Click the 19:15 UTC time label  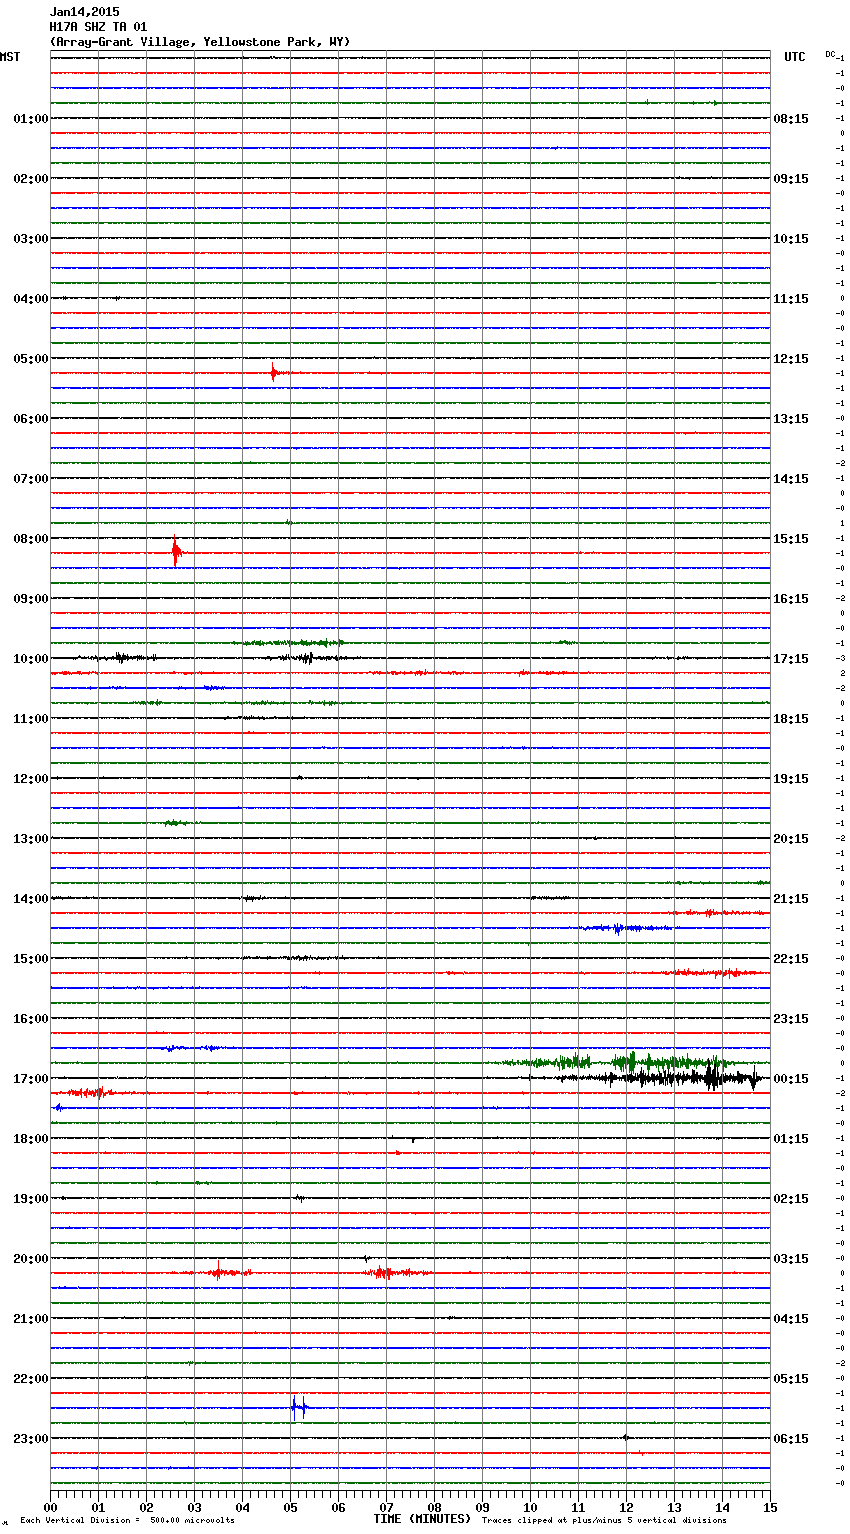point(791,779)
